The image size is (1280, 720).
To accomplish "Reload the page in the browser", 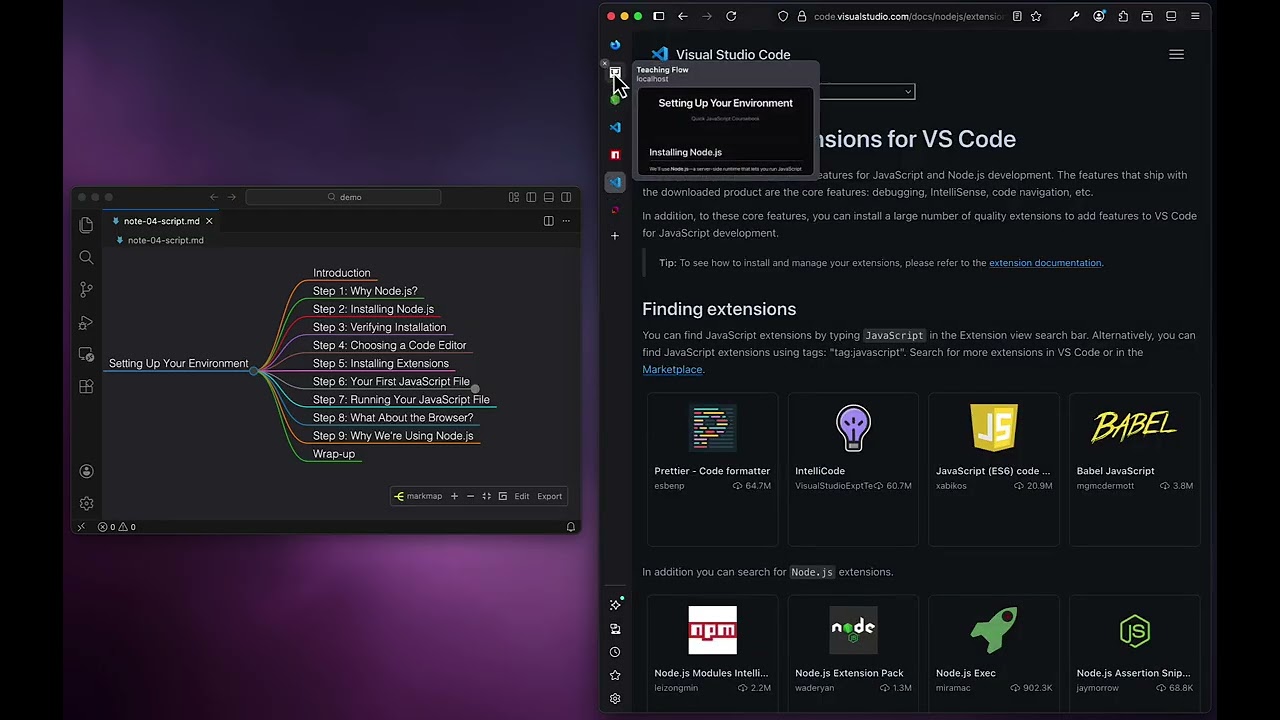I will click(731, 16).
